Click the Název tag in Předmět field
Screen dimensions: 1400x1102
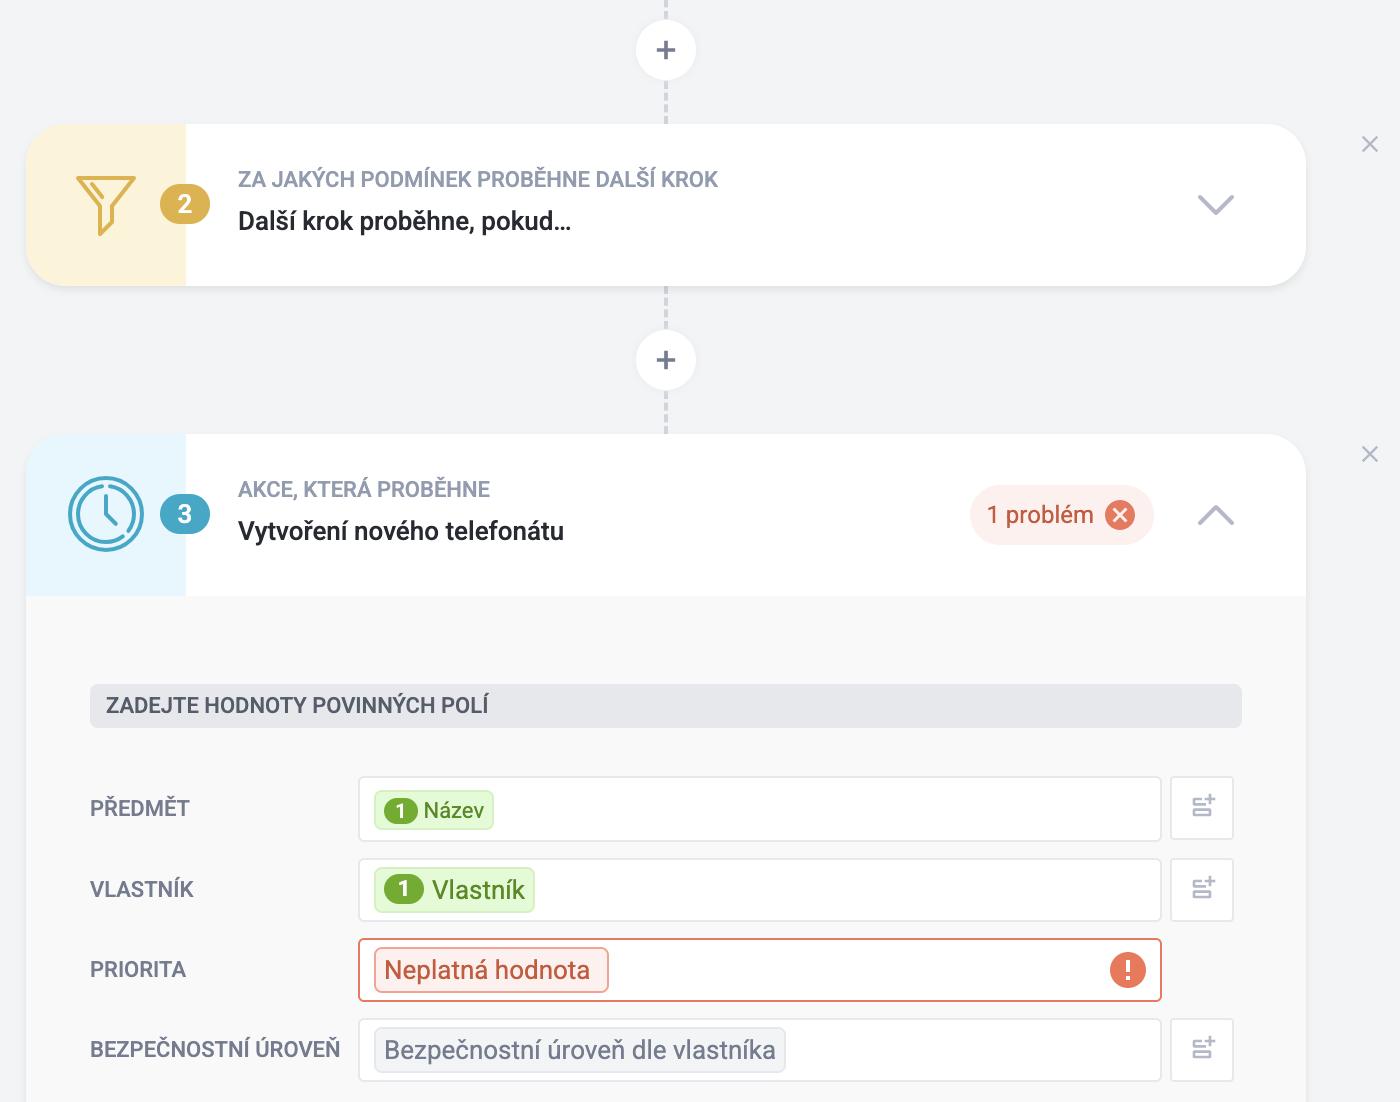pos(434,810)
